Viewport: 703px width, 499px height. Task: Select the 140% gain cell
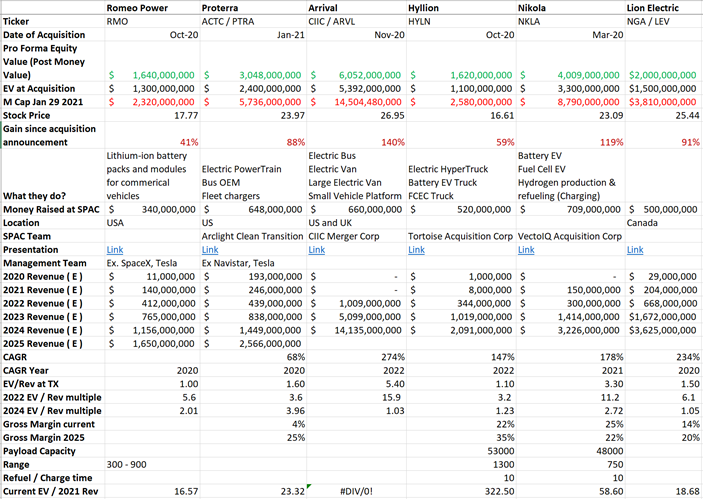click(x=356, y=136)
